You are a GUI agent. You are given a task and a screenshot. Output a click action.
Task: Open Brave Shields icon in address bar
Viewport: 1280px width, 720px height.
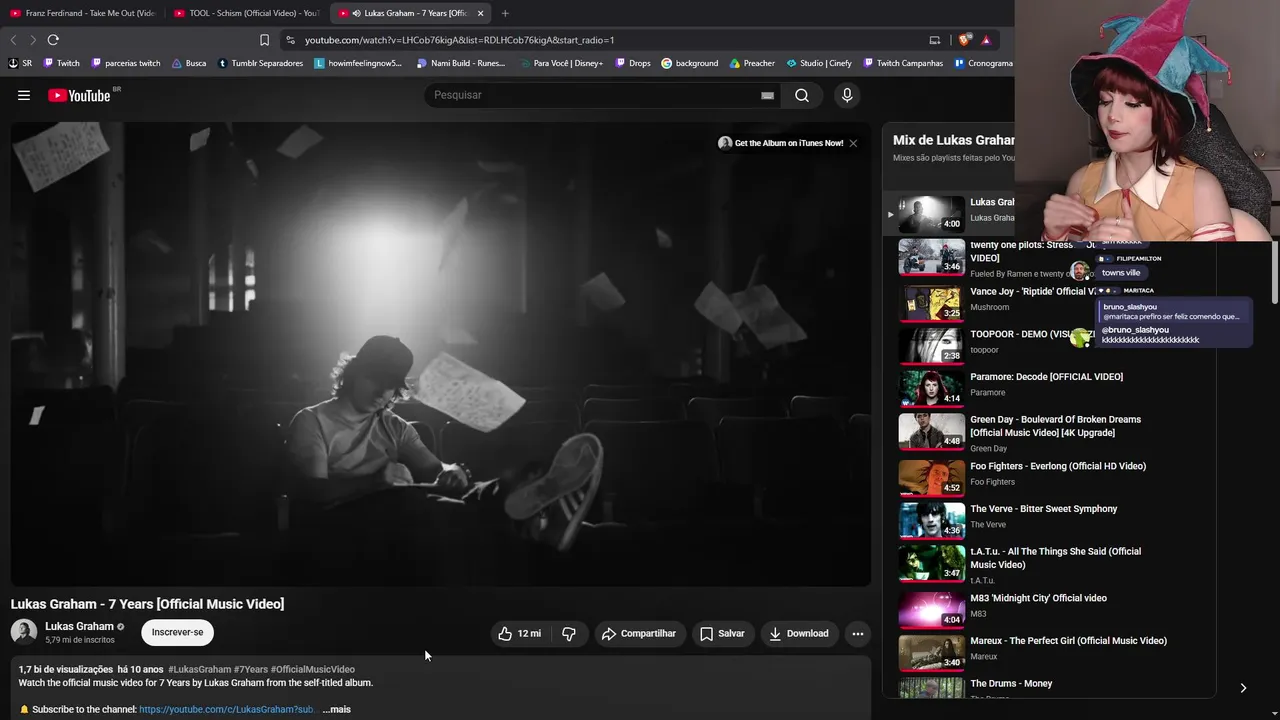pyautogui.click(x=964, y=40)
